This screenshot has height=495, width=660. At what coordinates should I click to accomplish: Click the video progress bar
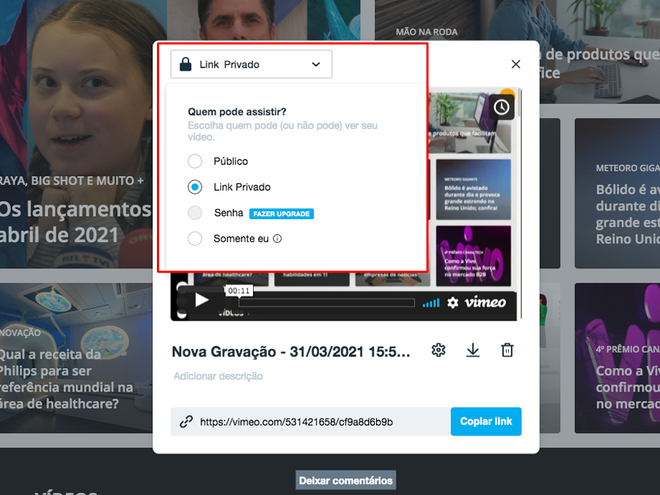point(327,303)
